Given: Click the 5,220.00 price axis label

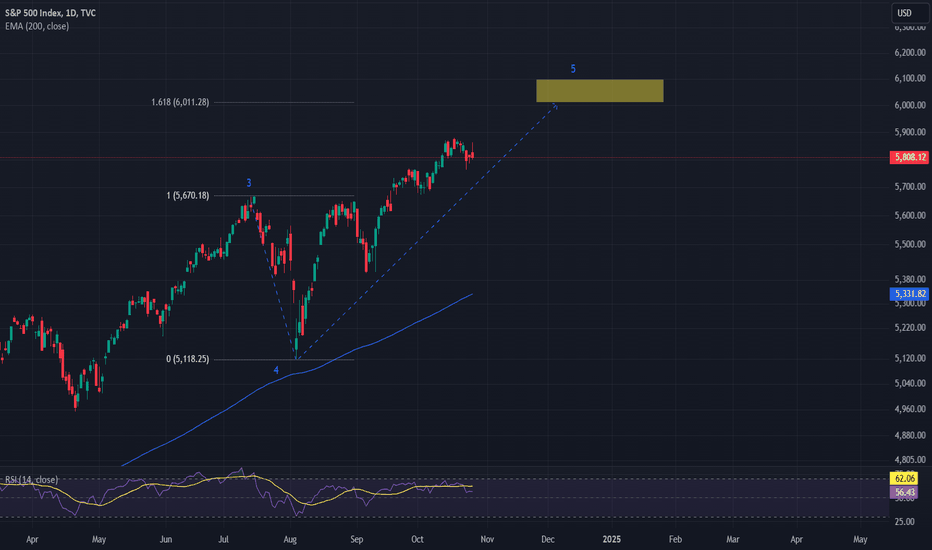Looking at the screenshot, I should coord(910,328).
